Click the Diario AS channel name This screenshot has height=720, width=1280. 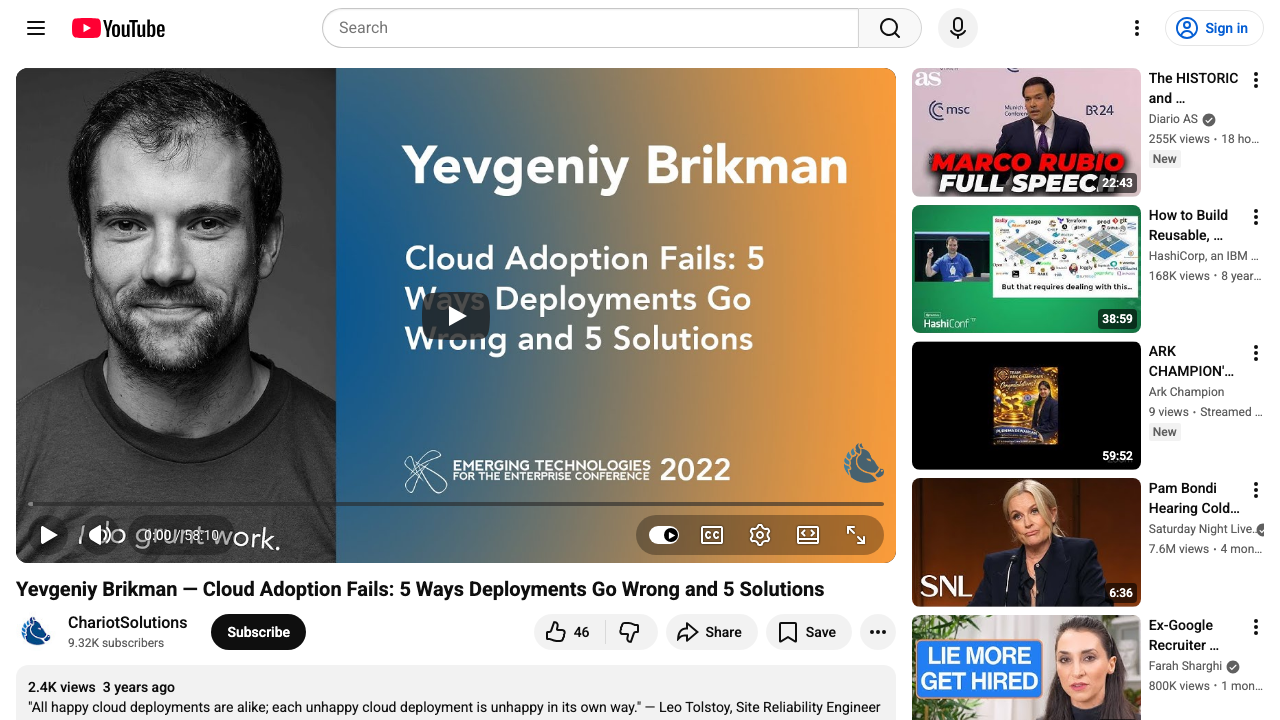(1173, 119)
